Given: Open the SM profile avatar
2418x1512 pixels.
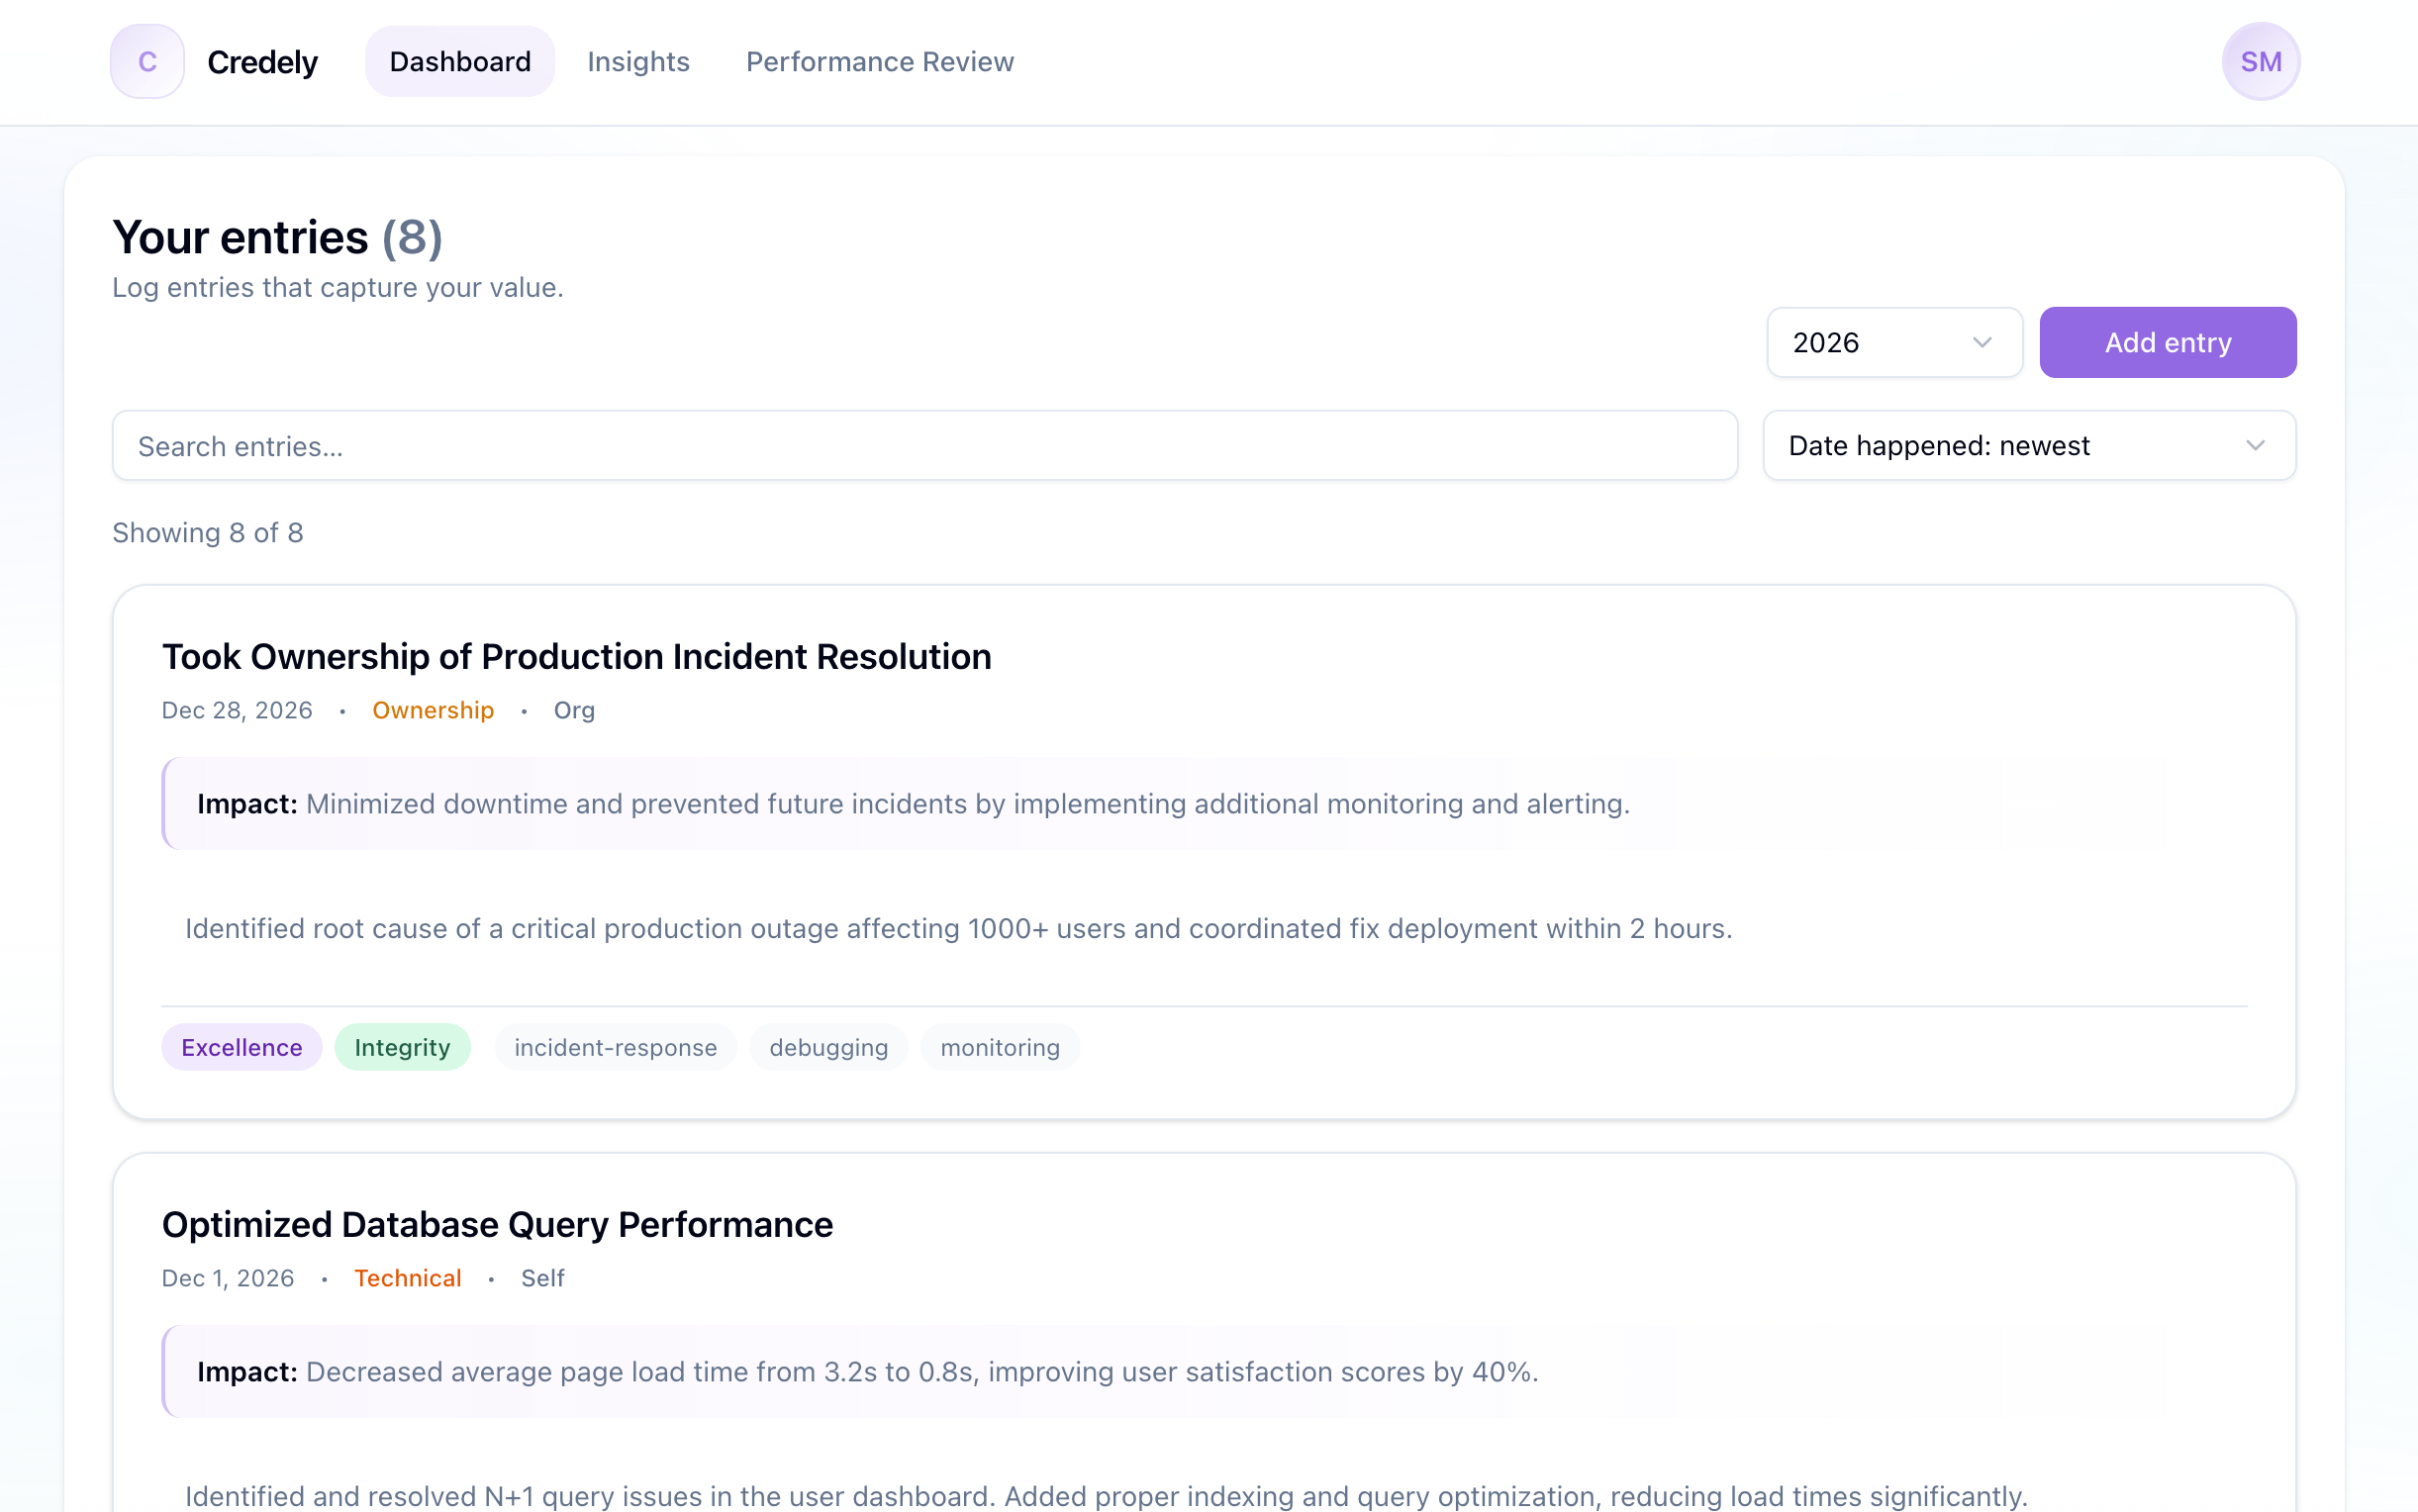Looking at the screenshot, I should [2261, 61].
